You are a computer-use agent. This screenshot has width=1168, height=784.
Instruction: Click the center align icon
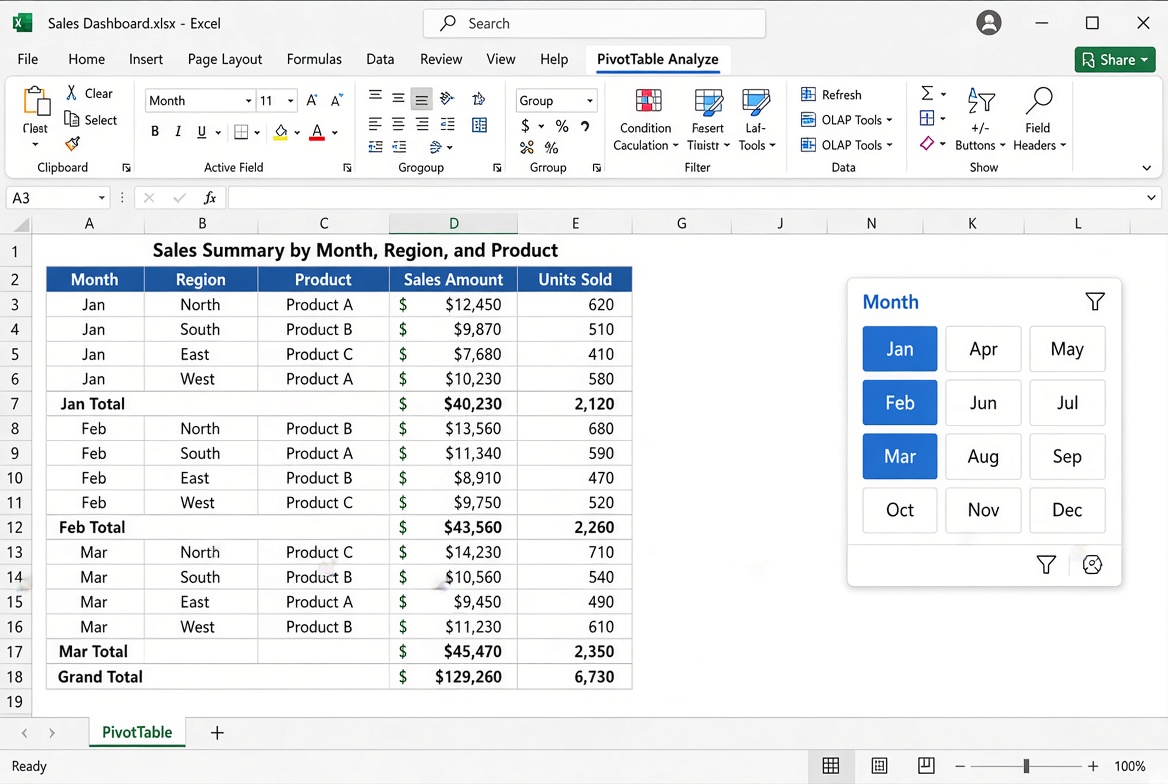[x=399, y=124]
